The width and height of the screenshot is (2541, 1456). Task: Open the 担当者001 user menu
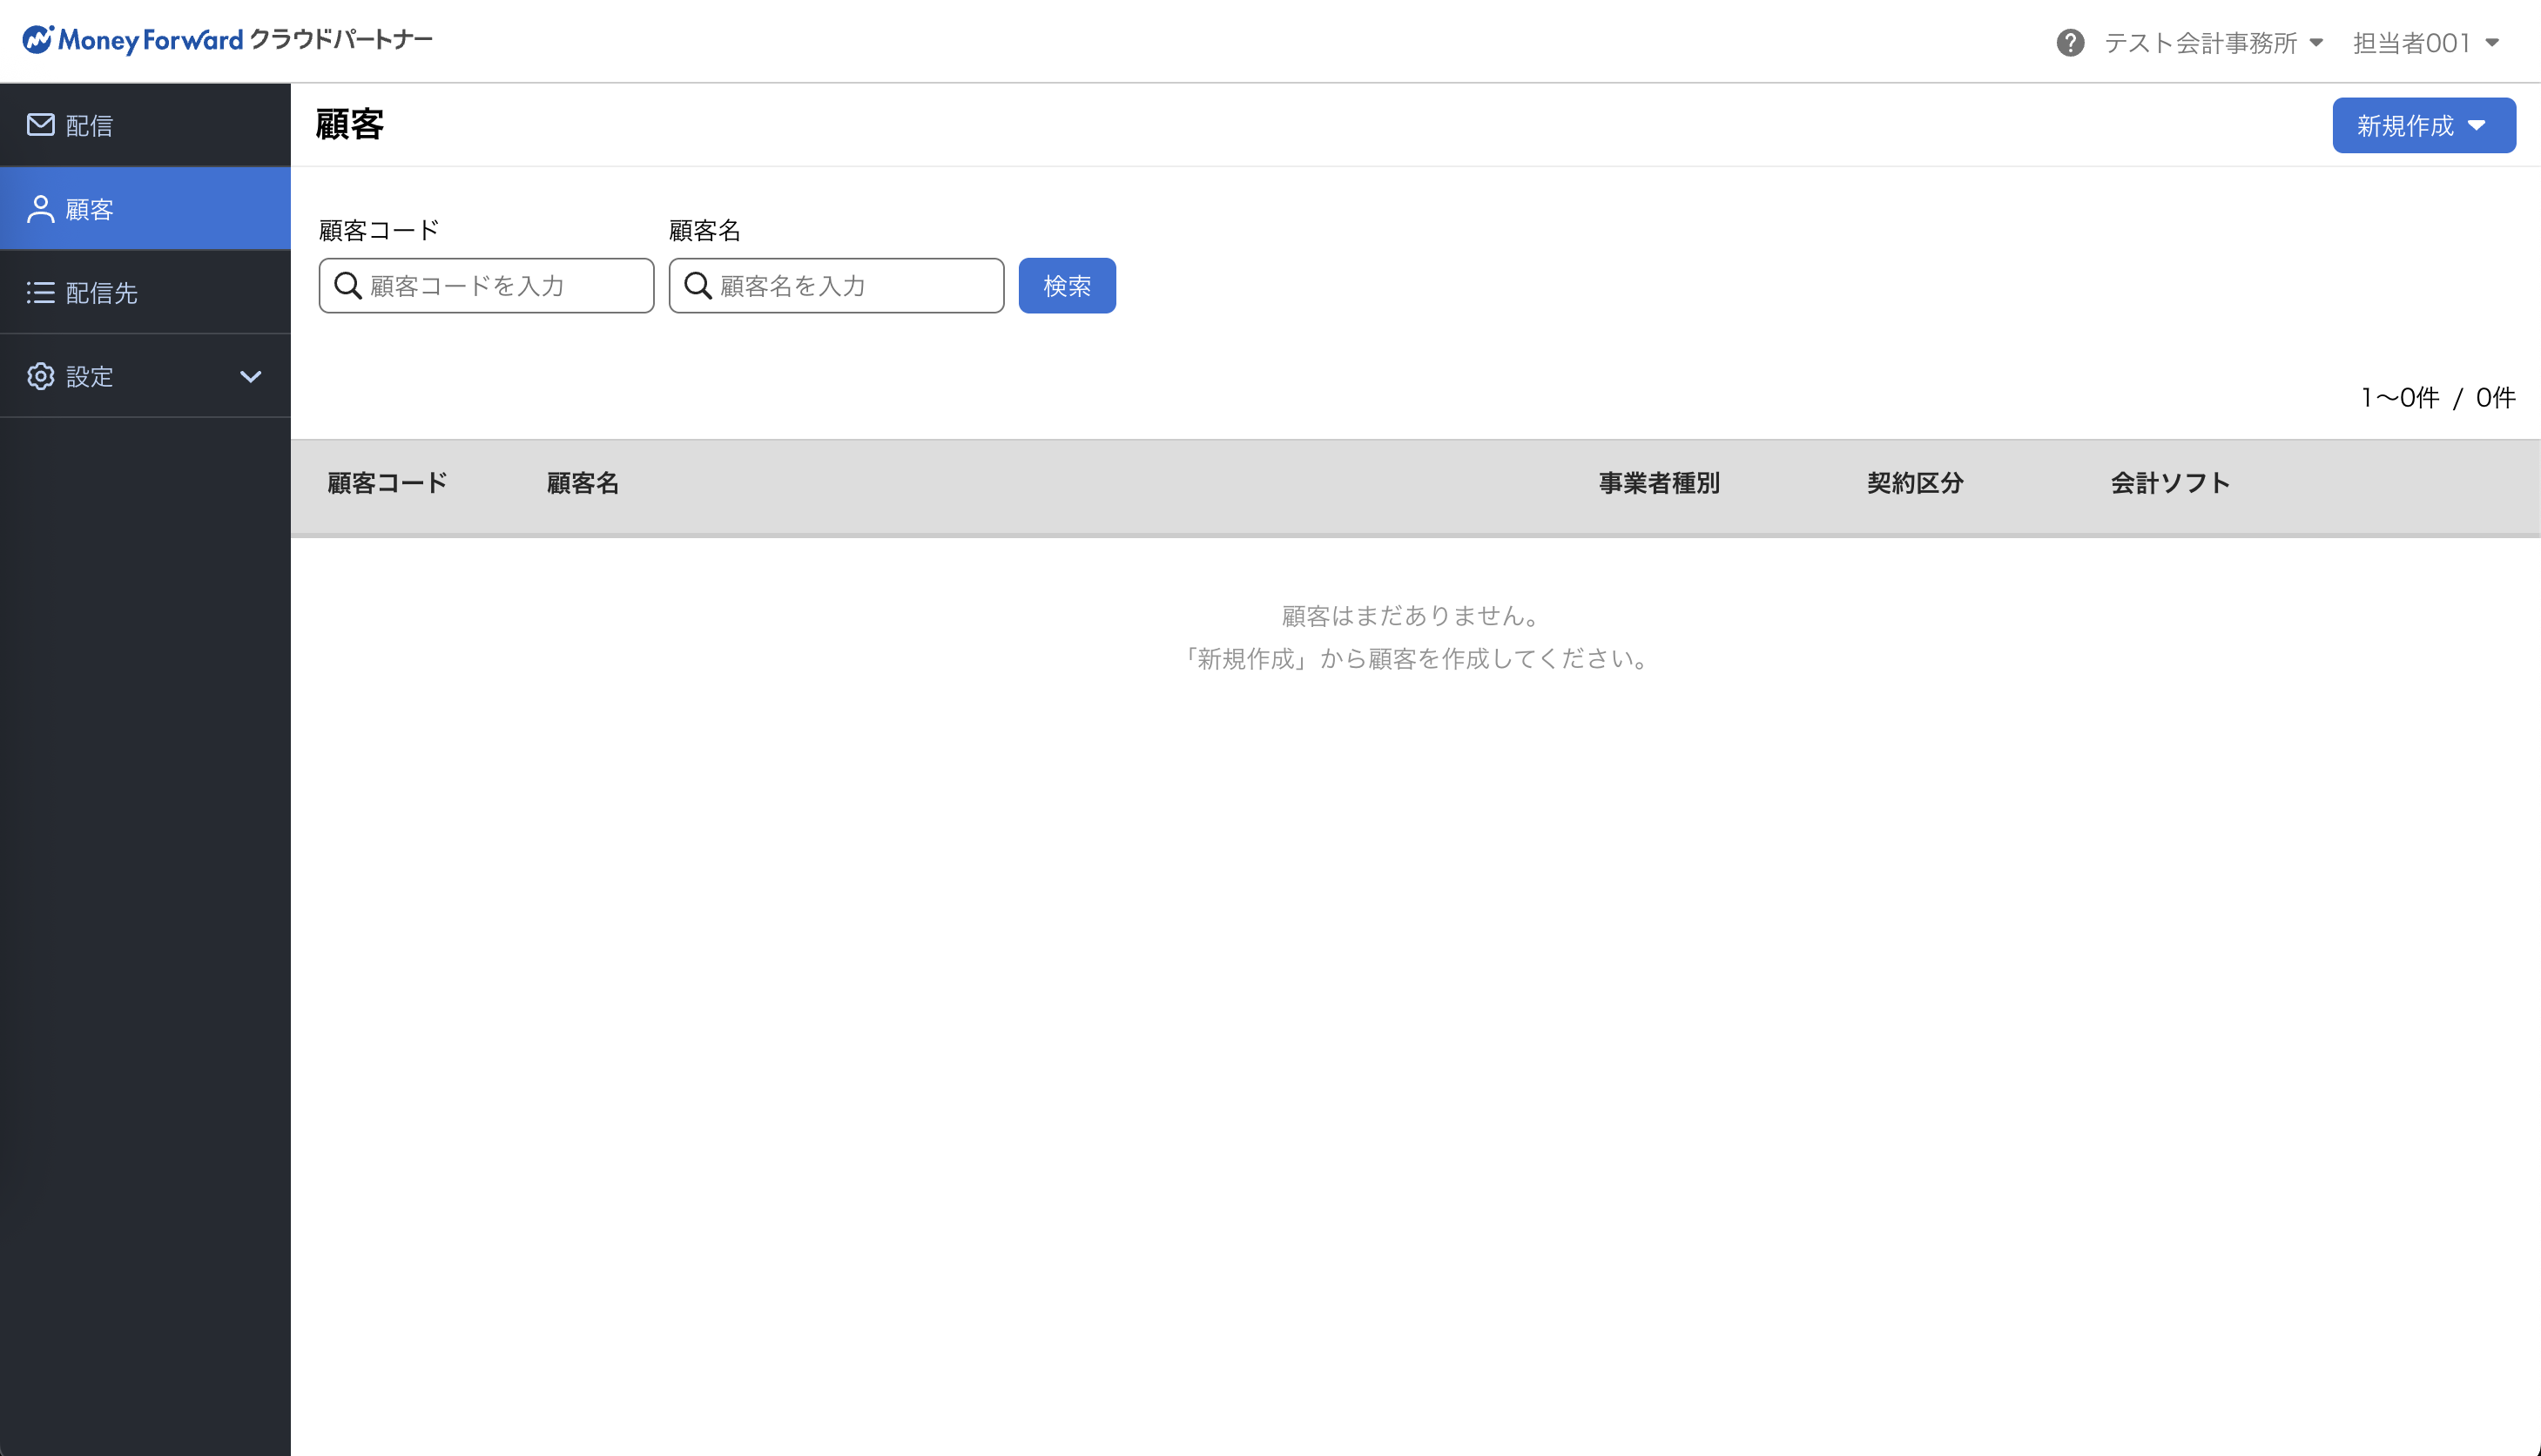coord(2425,43)
